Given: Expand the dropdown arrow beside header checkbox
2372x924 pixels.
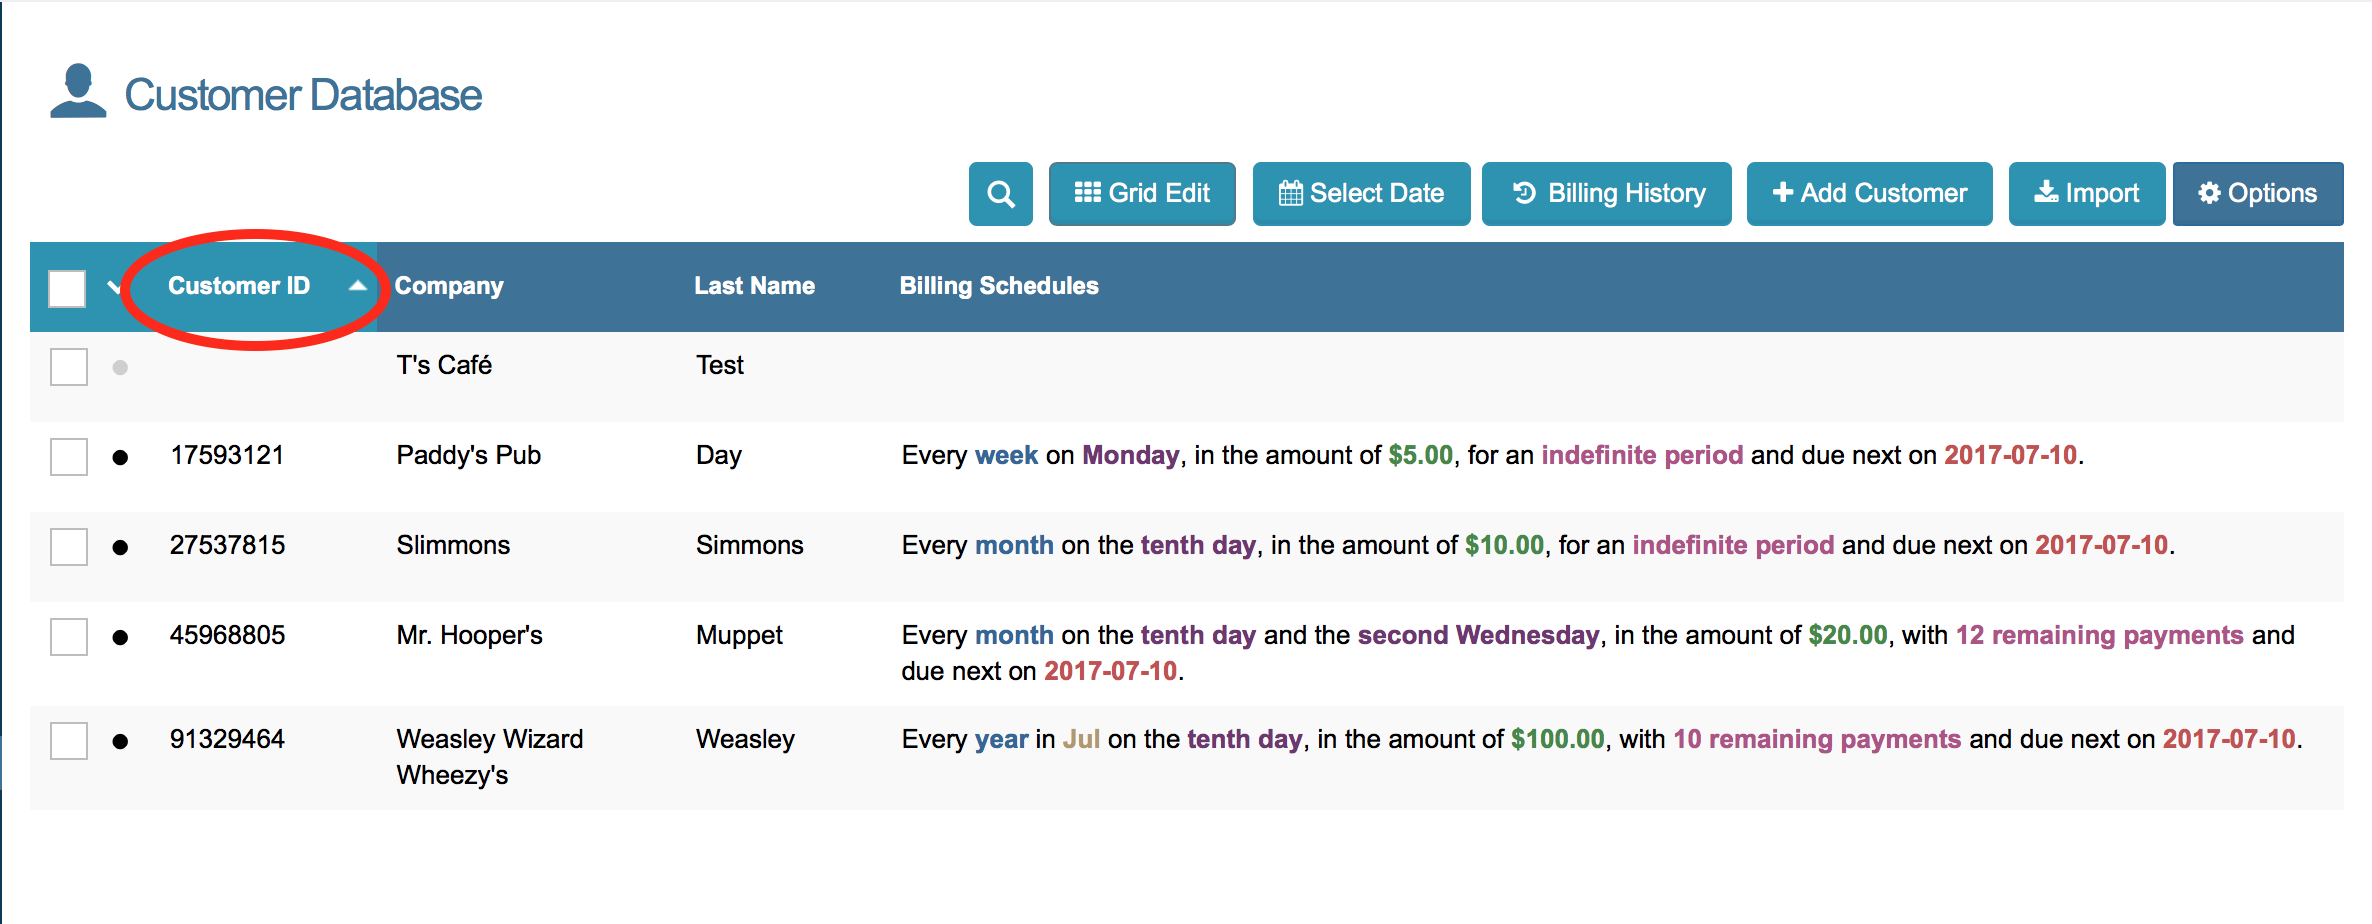Looking at the screenshot, I should (x=114, y=289).
